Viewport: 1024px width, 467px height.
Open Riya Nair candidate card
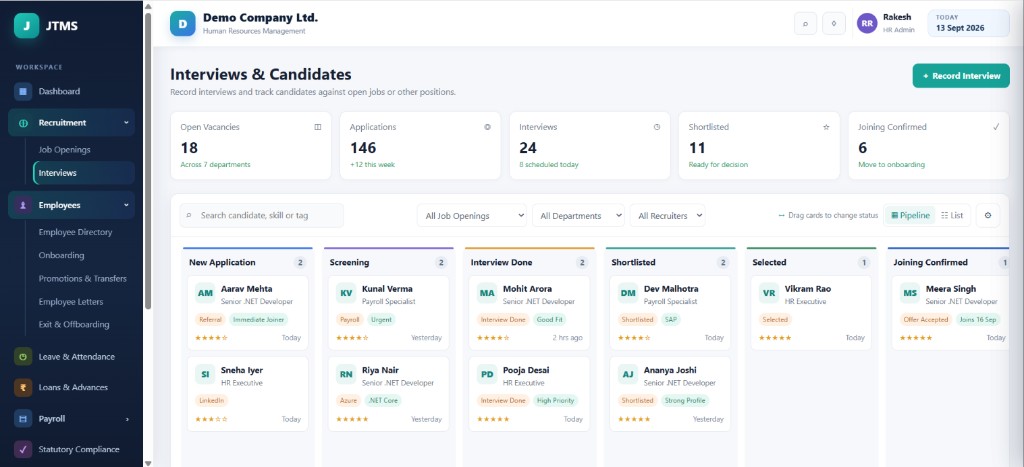pyautogui.click(x=389, y=394)
